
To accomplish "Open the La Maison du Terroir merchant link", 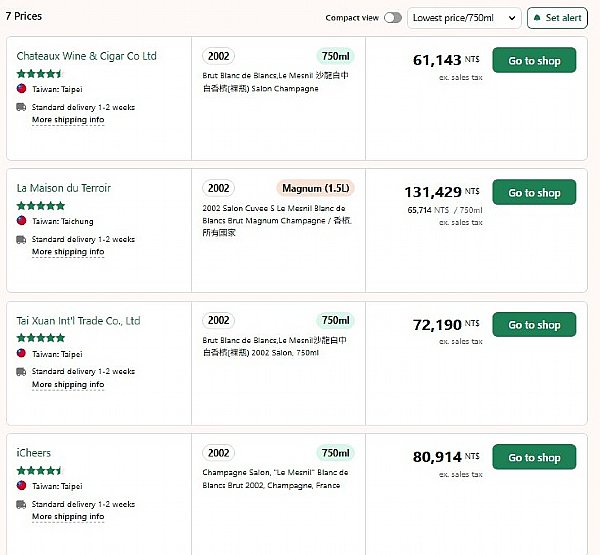I will [x=64, y=188].
